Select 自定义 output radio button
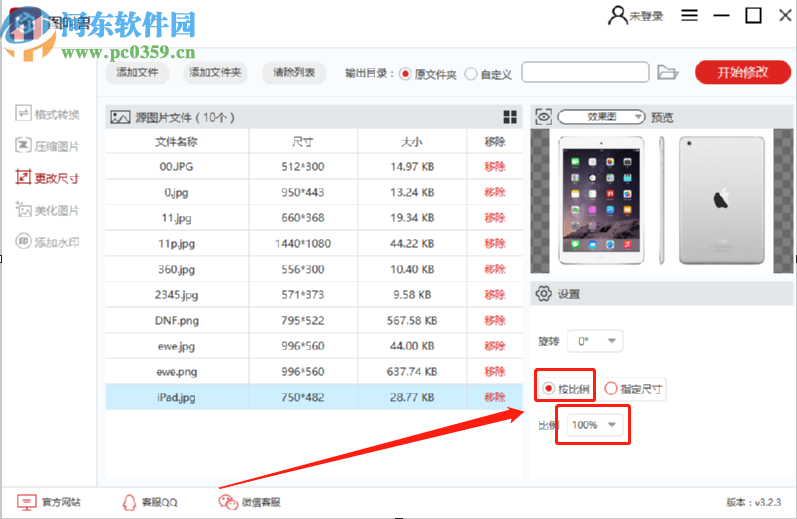Viewport: 797px width, 519px height. 471,74
